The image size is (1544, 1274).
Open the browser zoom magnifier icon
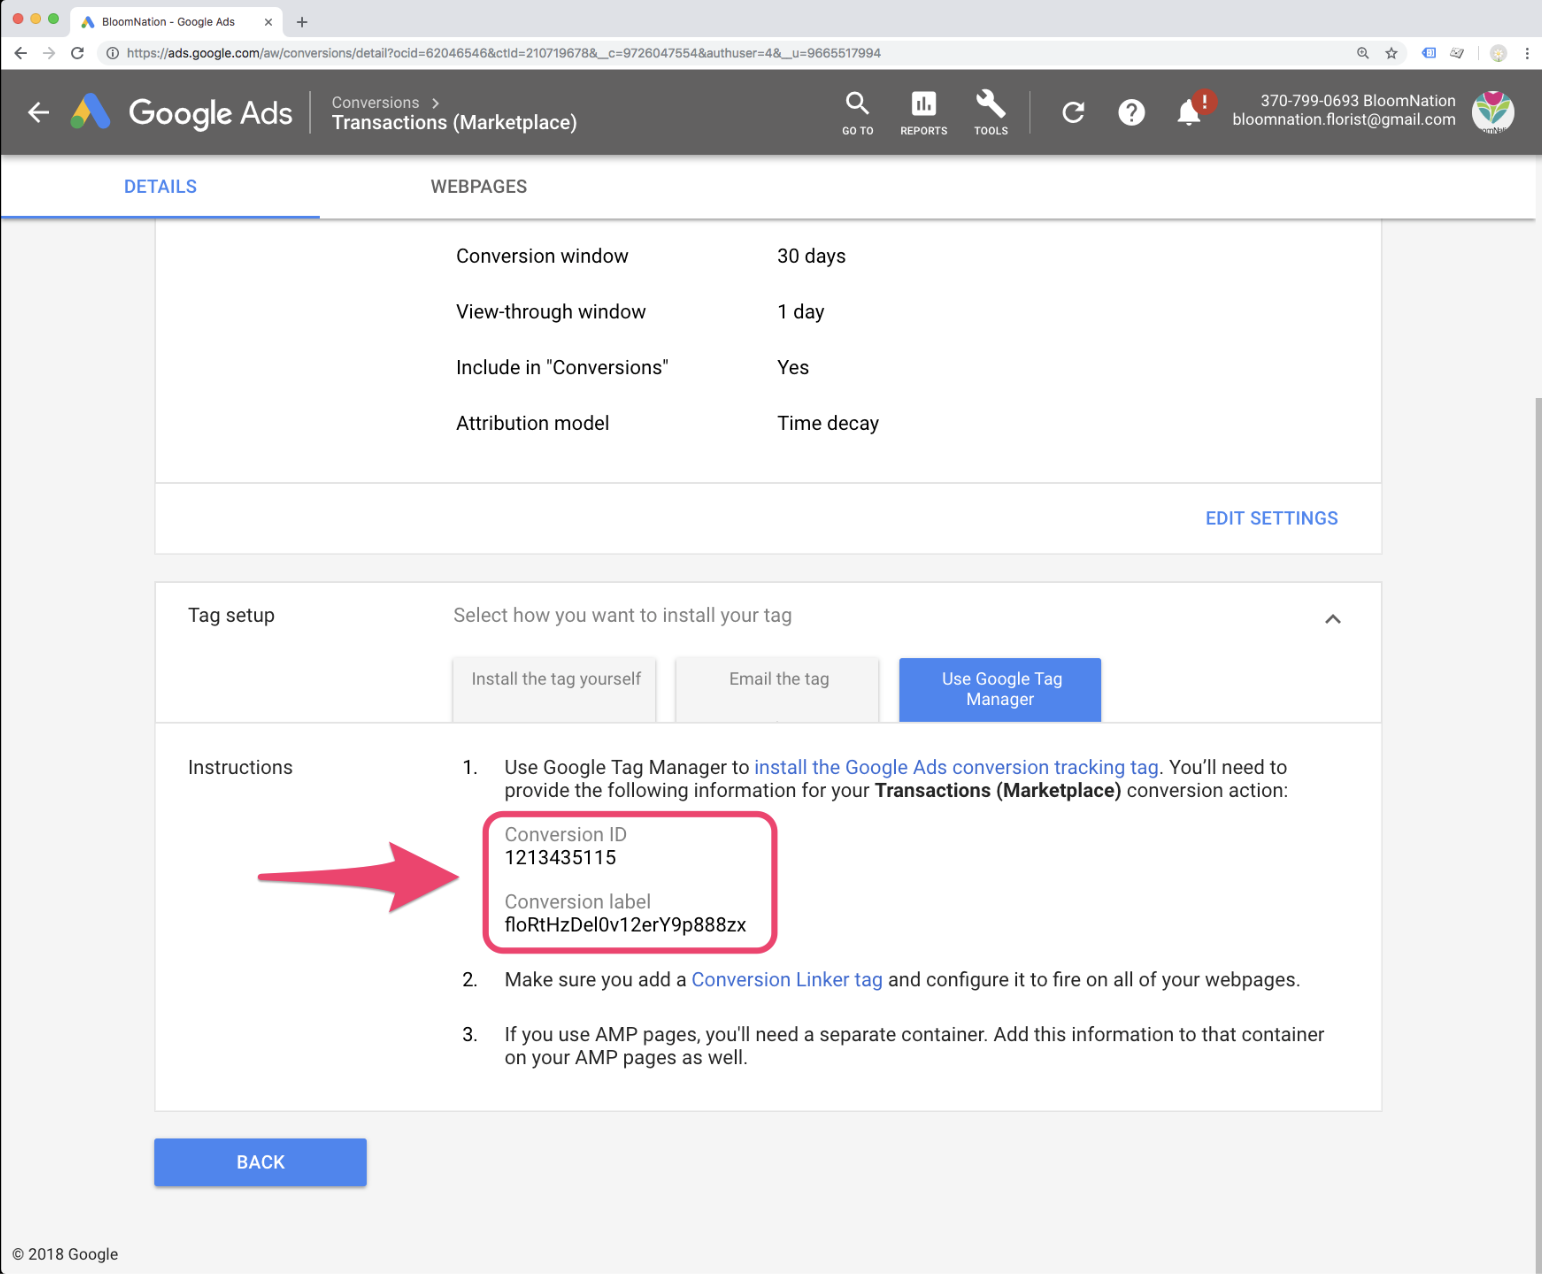1362,53
